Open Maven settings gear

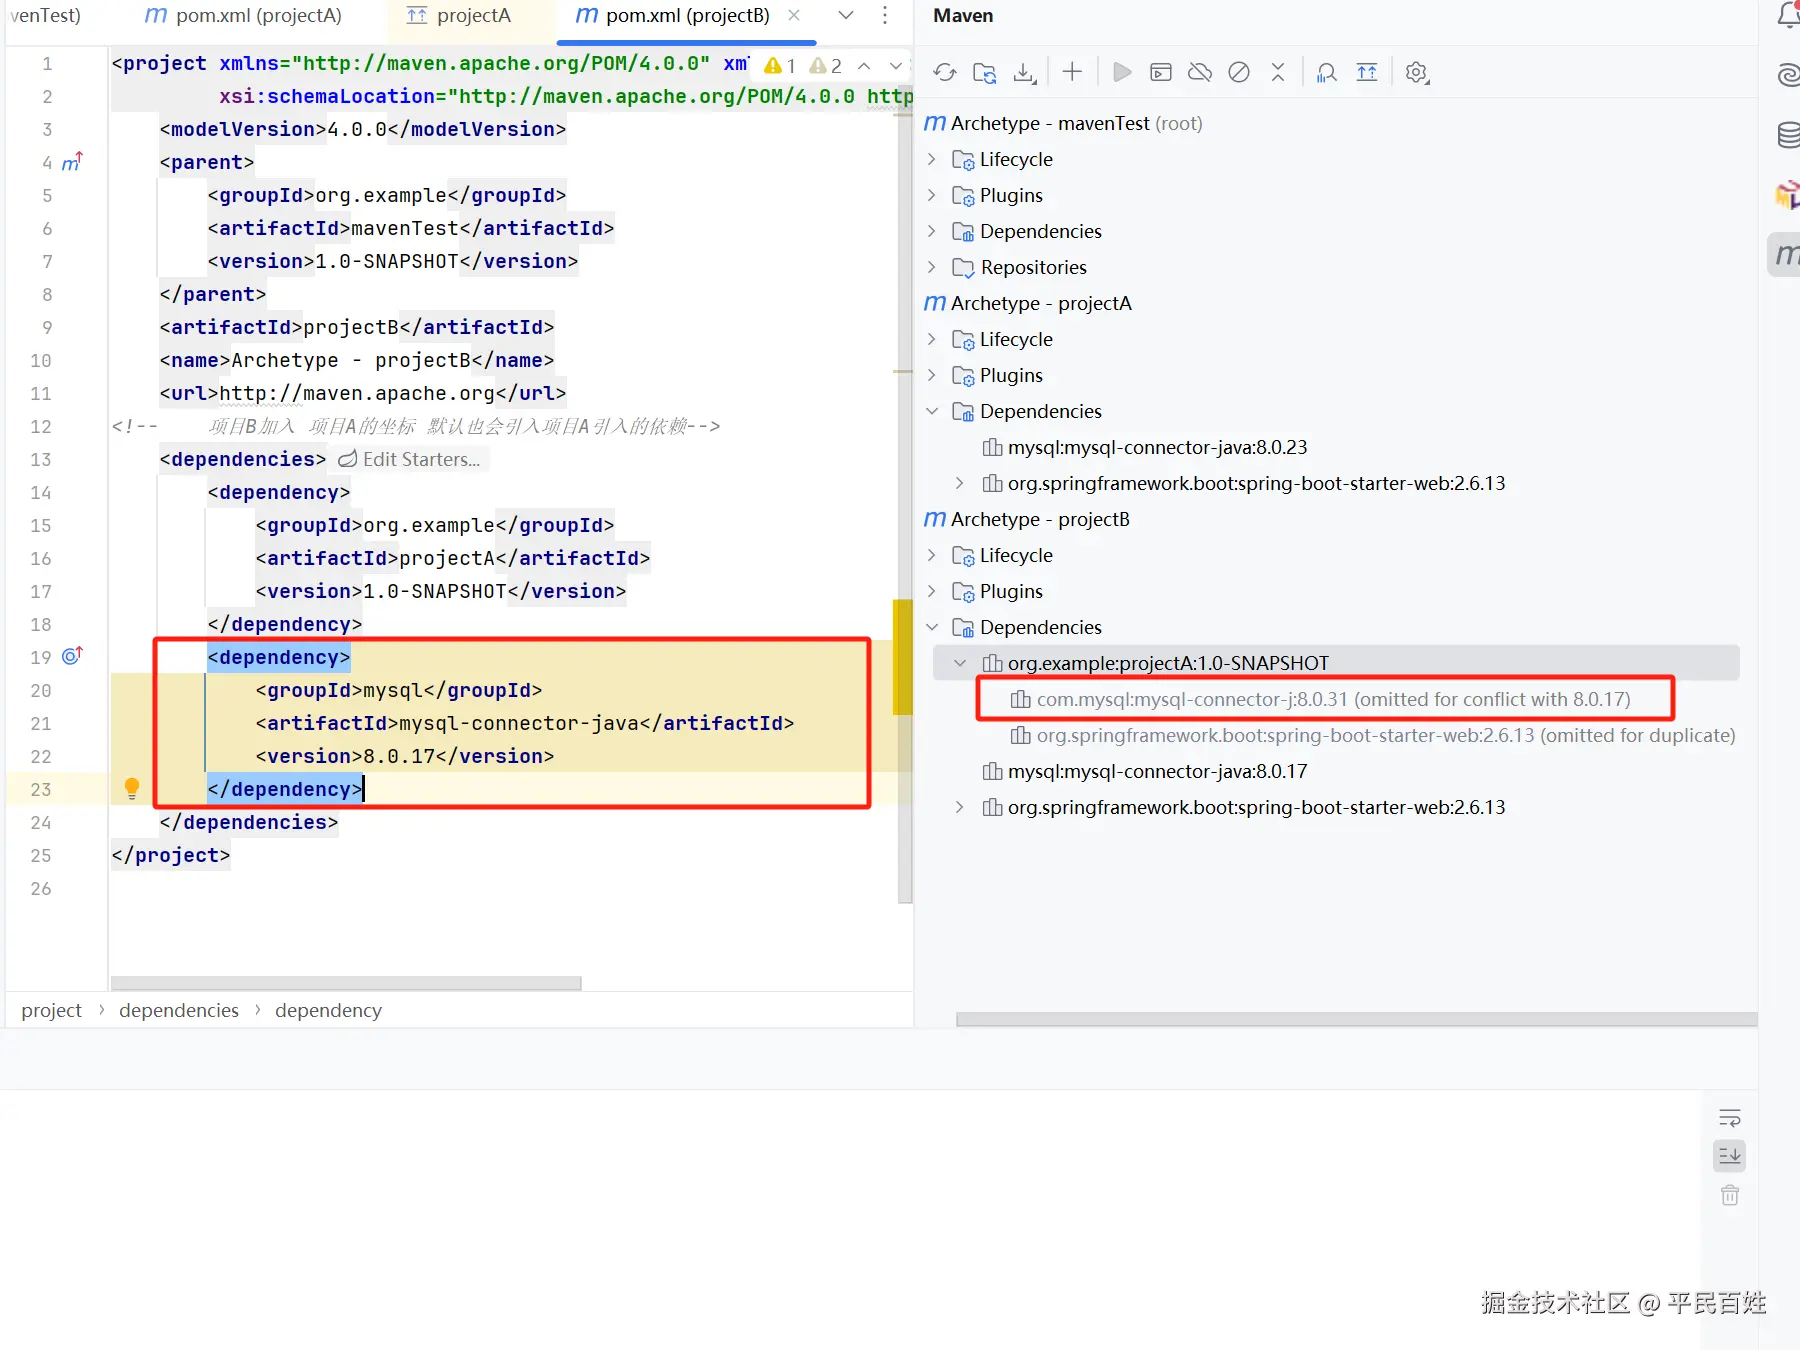pos(1417,72)
